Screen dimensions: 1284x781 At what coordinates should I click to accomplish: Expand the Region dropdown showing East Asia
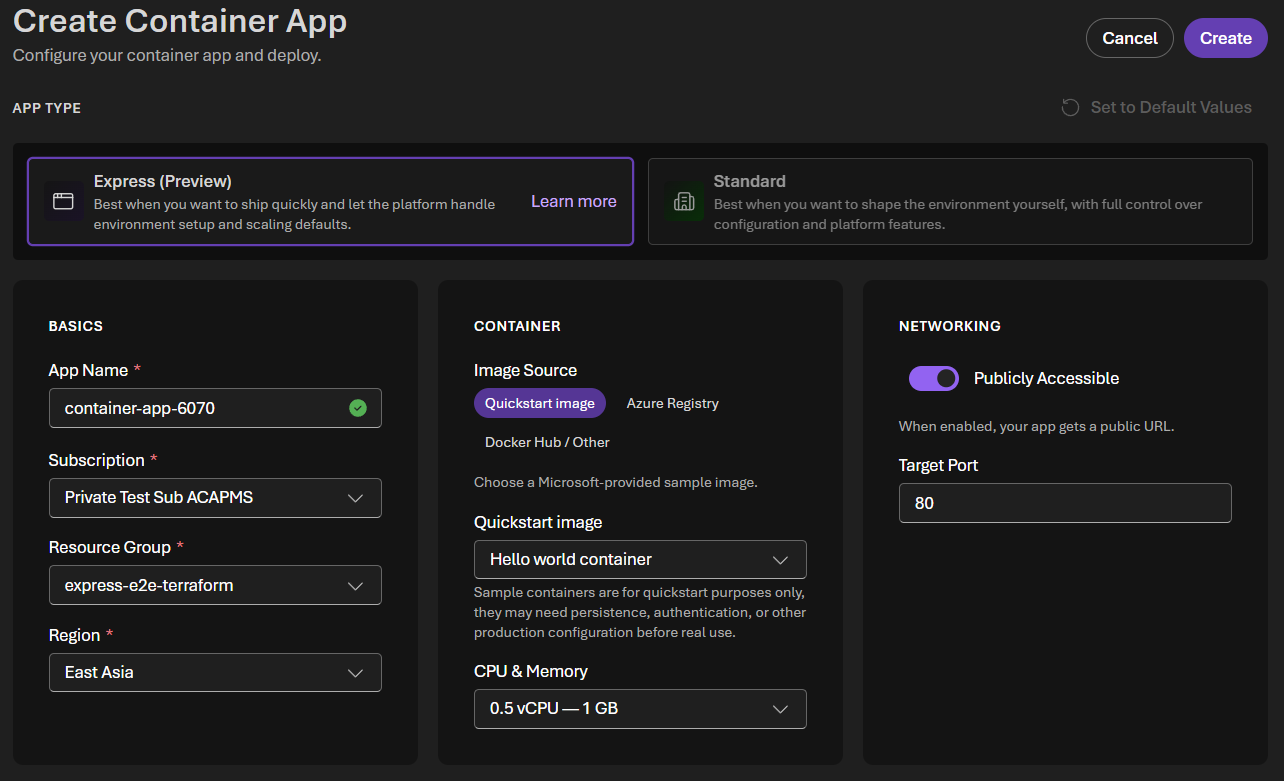[215, 672]
